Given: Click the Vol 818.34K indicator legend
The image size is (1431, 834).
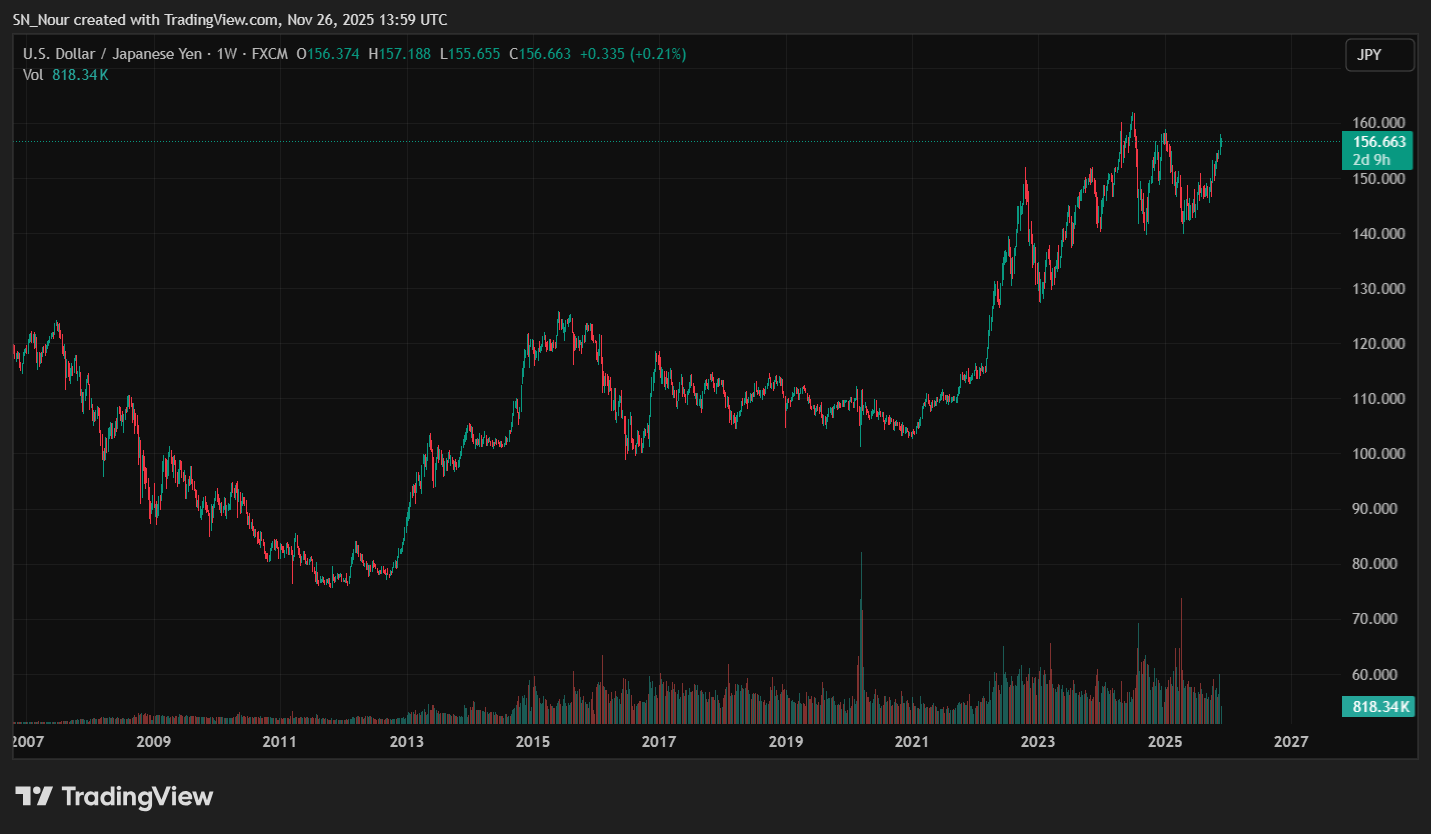Looking at the screenshot, I should click(x=65, y=75).
